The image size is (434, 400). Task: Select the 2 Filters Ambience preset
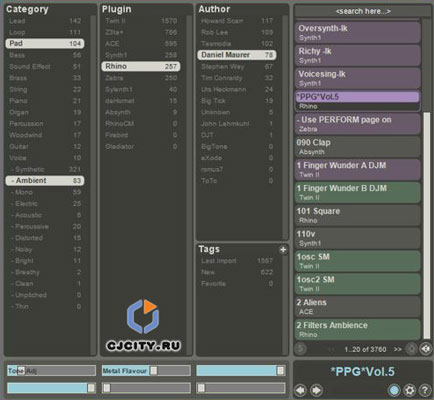point(357,330)
